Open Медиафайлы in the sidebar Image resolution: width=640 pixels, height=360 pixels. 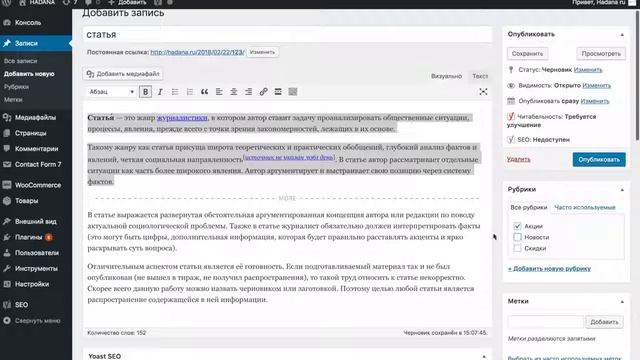coord(36,118)
